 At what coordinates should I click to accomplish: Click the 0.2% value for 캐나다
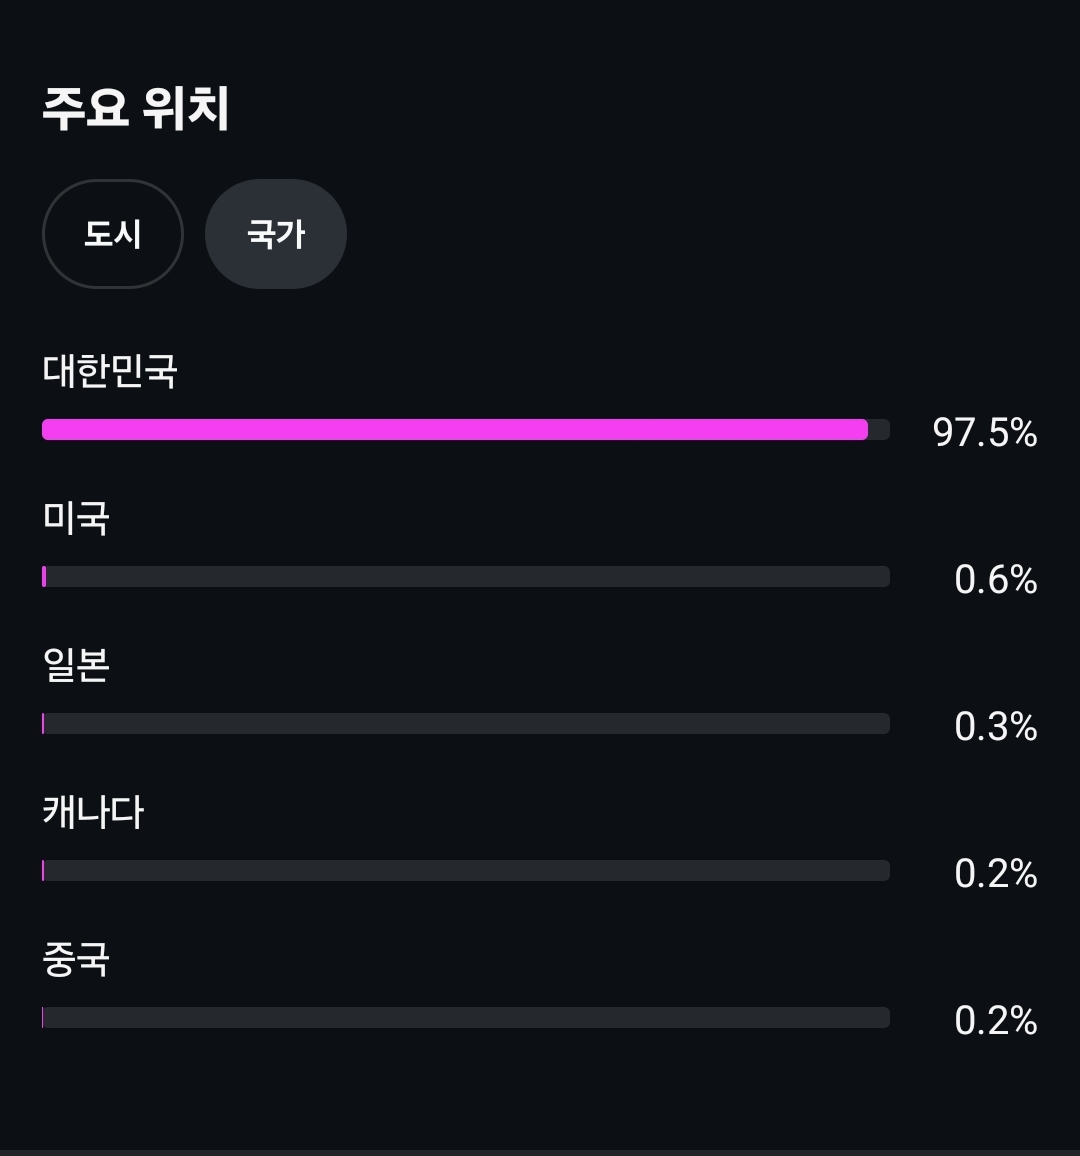pos(996,874)
